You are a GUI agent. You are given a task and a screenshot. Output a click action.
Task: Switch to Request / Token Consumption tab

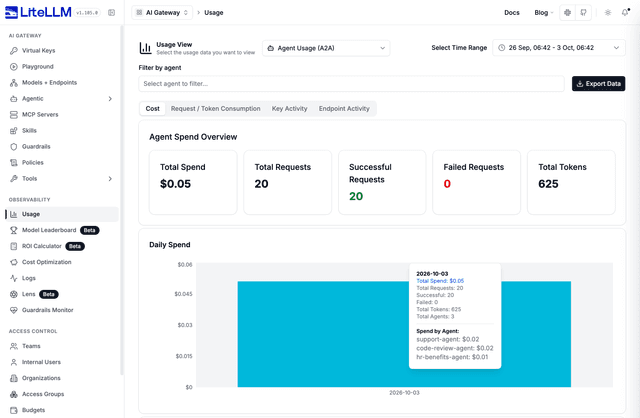(216, 109)
